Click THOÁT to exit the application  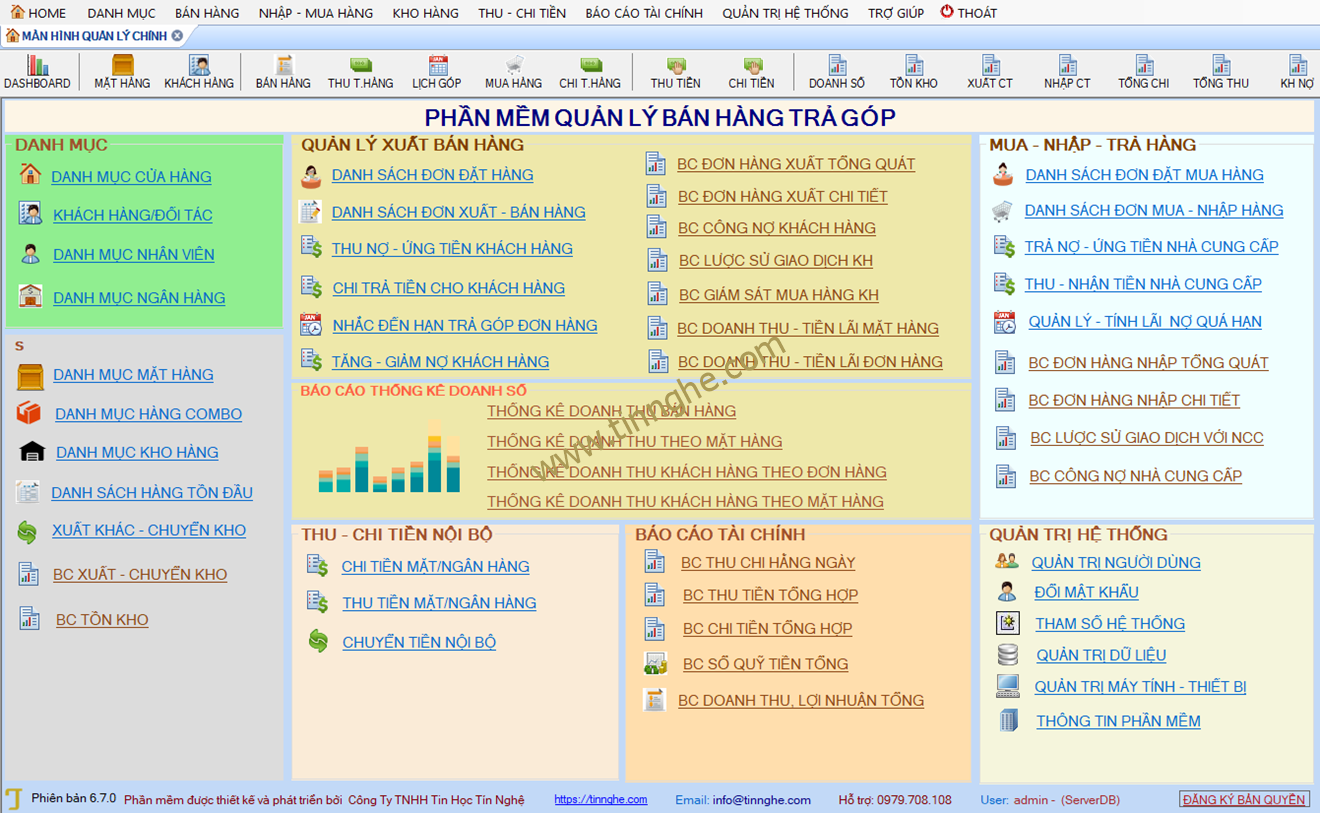click(x=969, y=13)
